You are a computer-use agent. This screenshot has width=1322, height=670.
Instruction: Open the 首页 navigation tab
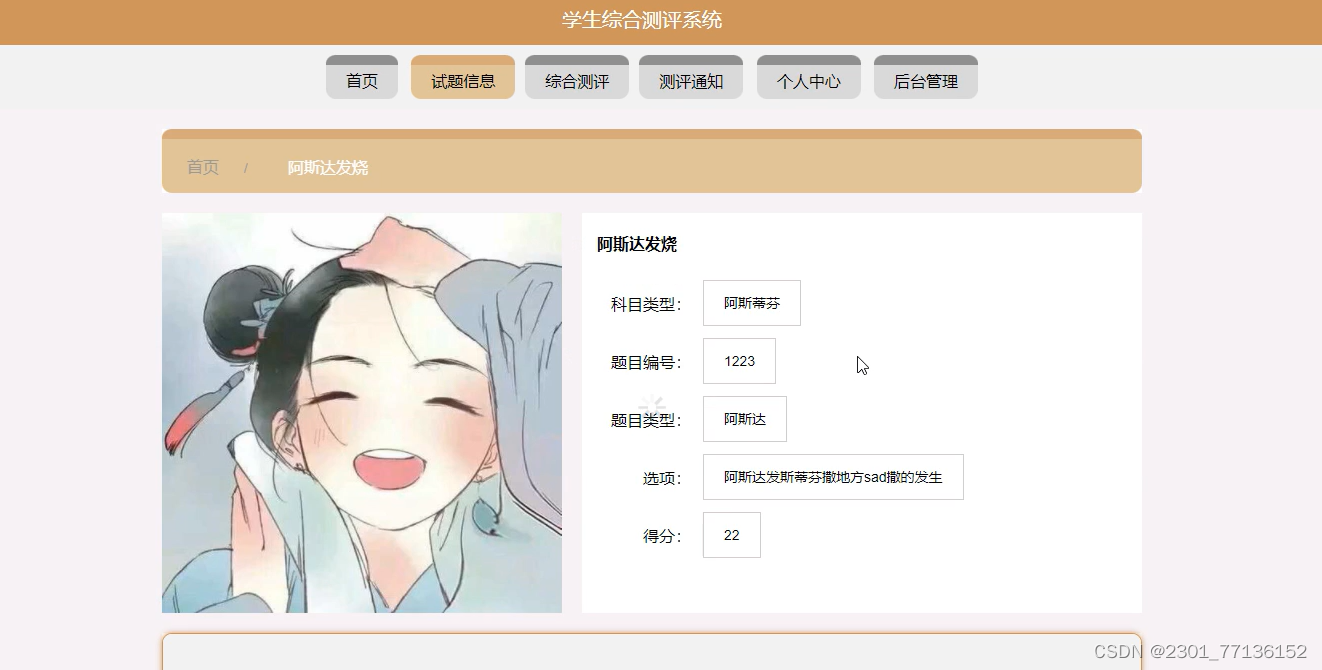pyautogui.click(x=361, y=76)
